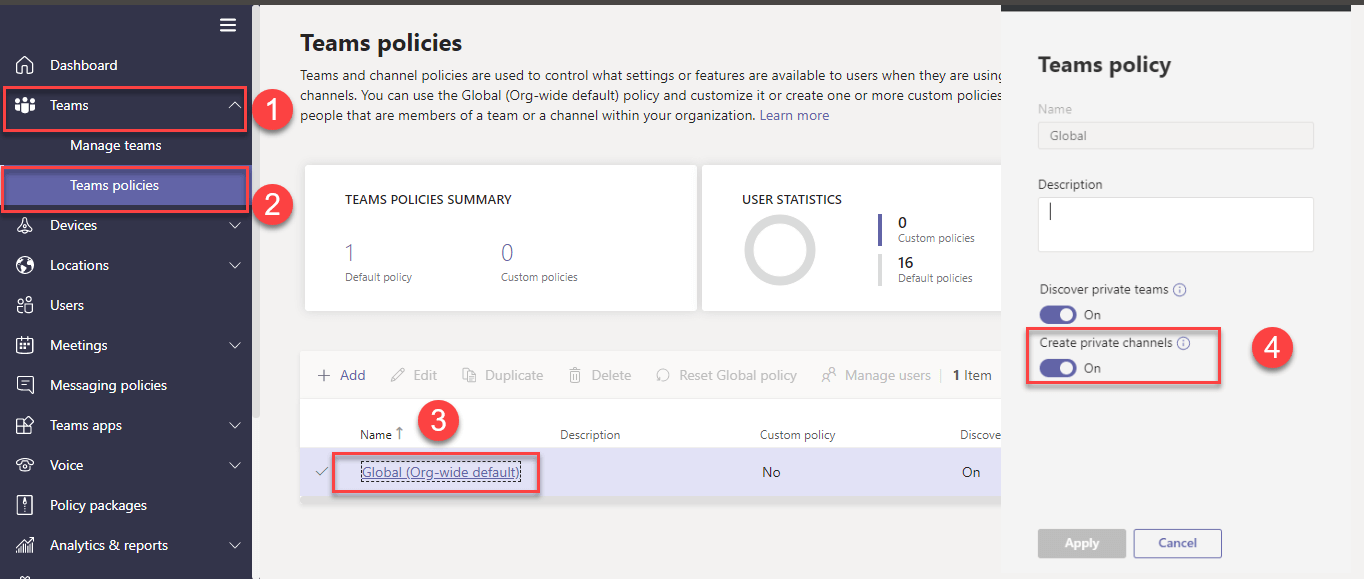The width and height of the screenshot is (1364, 579).
Task: Click the info icon beside Discover private teams
Action: point(1179,290)
